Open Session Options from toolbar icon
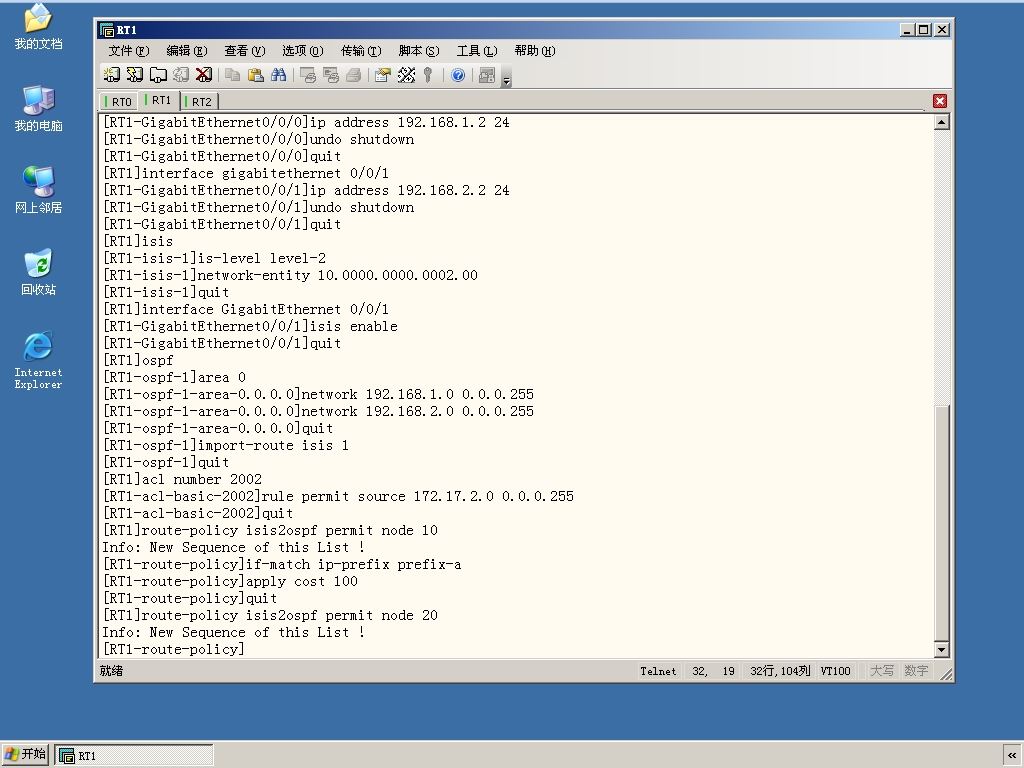This screenshot has height=768, width=1024. coord(383,75)
